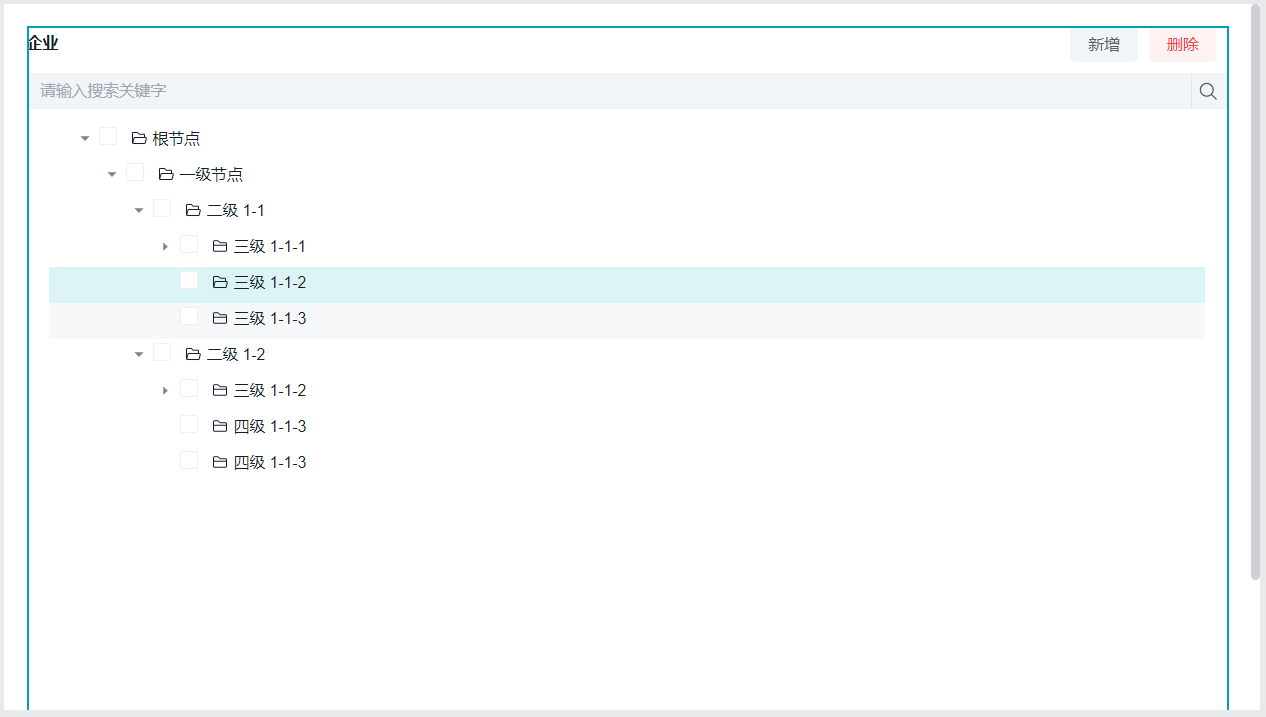Collapse the 二级 1-2 node

pyautogui.click(x=139, y=354)
